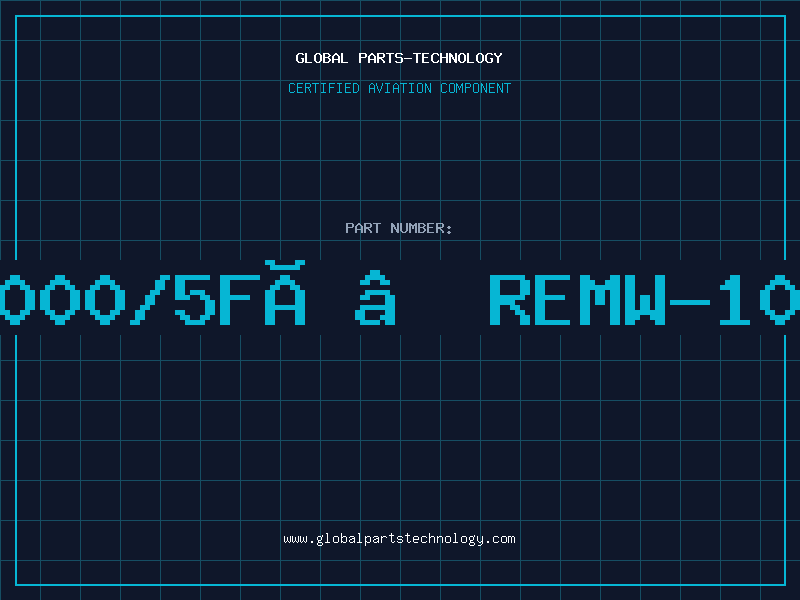Click the GLOBAL PARTS-TECHNOLOGY heading

click(x=399, y=58)
